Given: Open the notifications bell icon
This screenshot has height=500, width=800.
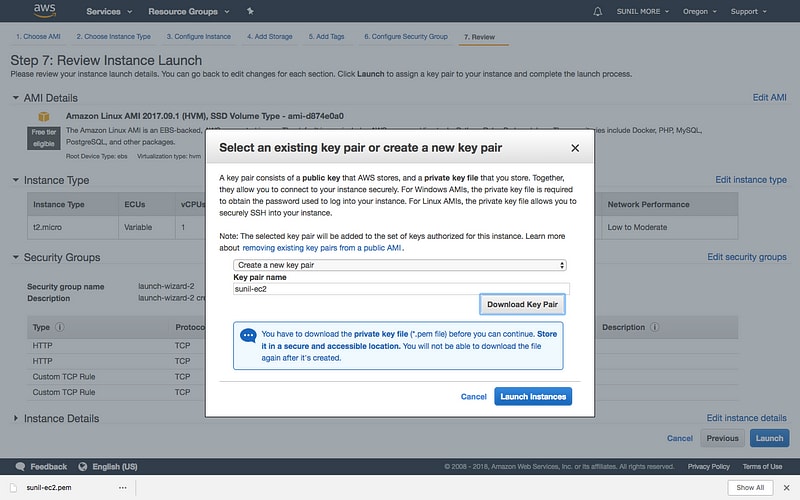Looking at the screenshot, I should click(597, 11).
